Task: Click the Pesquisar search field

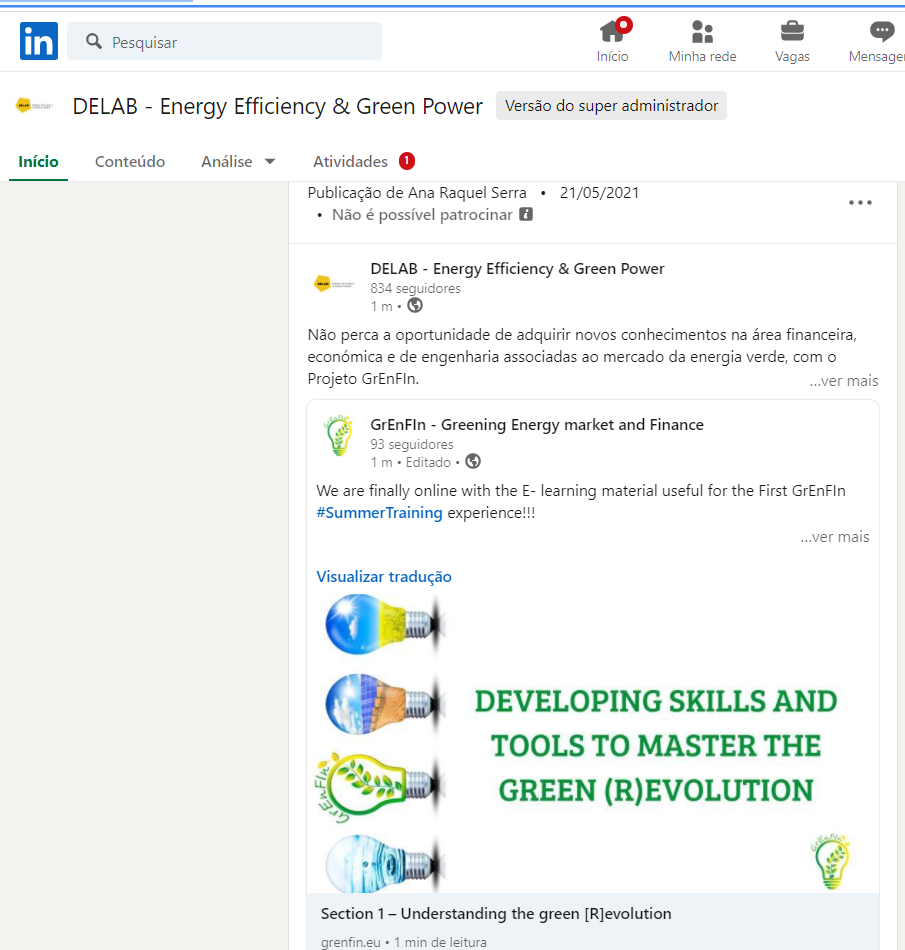Action: pyautogui.click(x=225, y=41)
